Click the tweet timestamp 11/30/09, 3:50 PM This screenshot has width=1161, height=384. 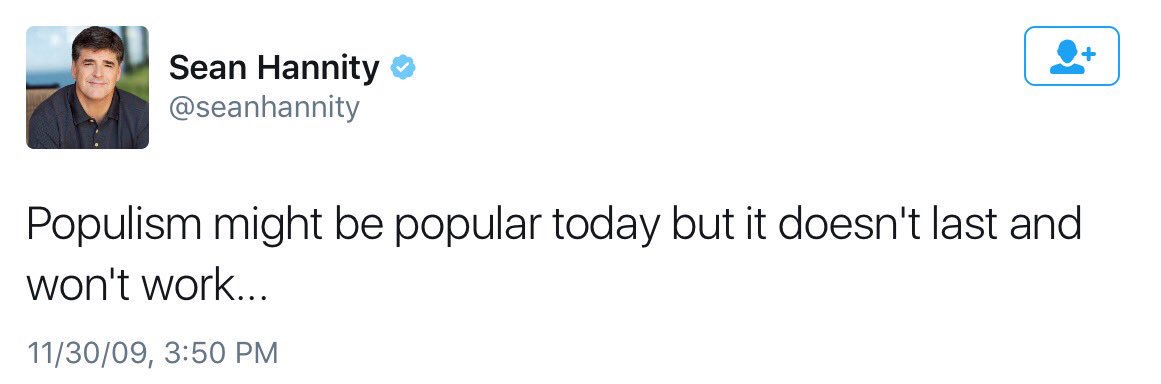153,352
